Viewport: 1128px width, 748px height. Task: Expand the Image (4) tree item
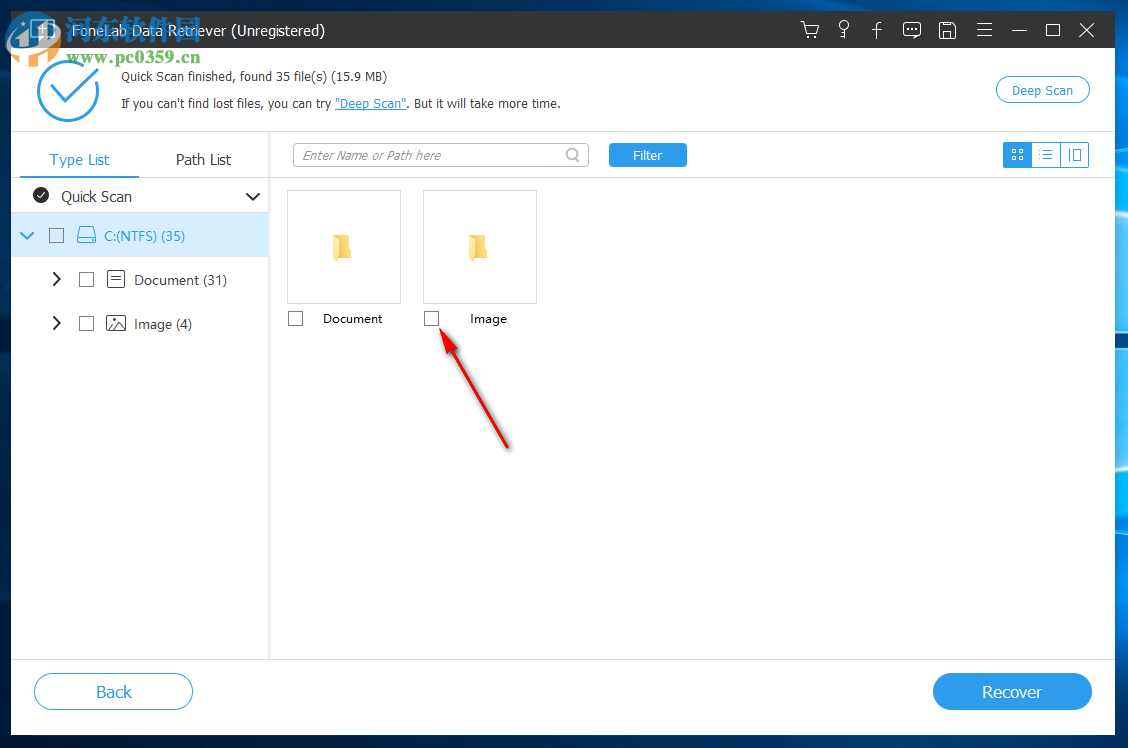tap(57, 323)
